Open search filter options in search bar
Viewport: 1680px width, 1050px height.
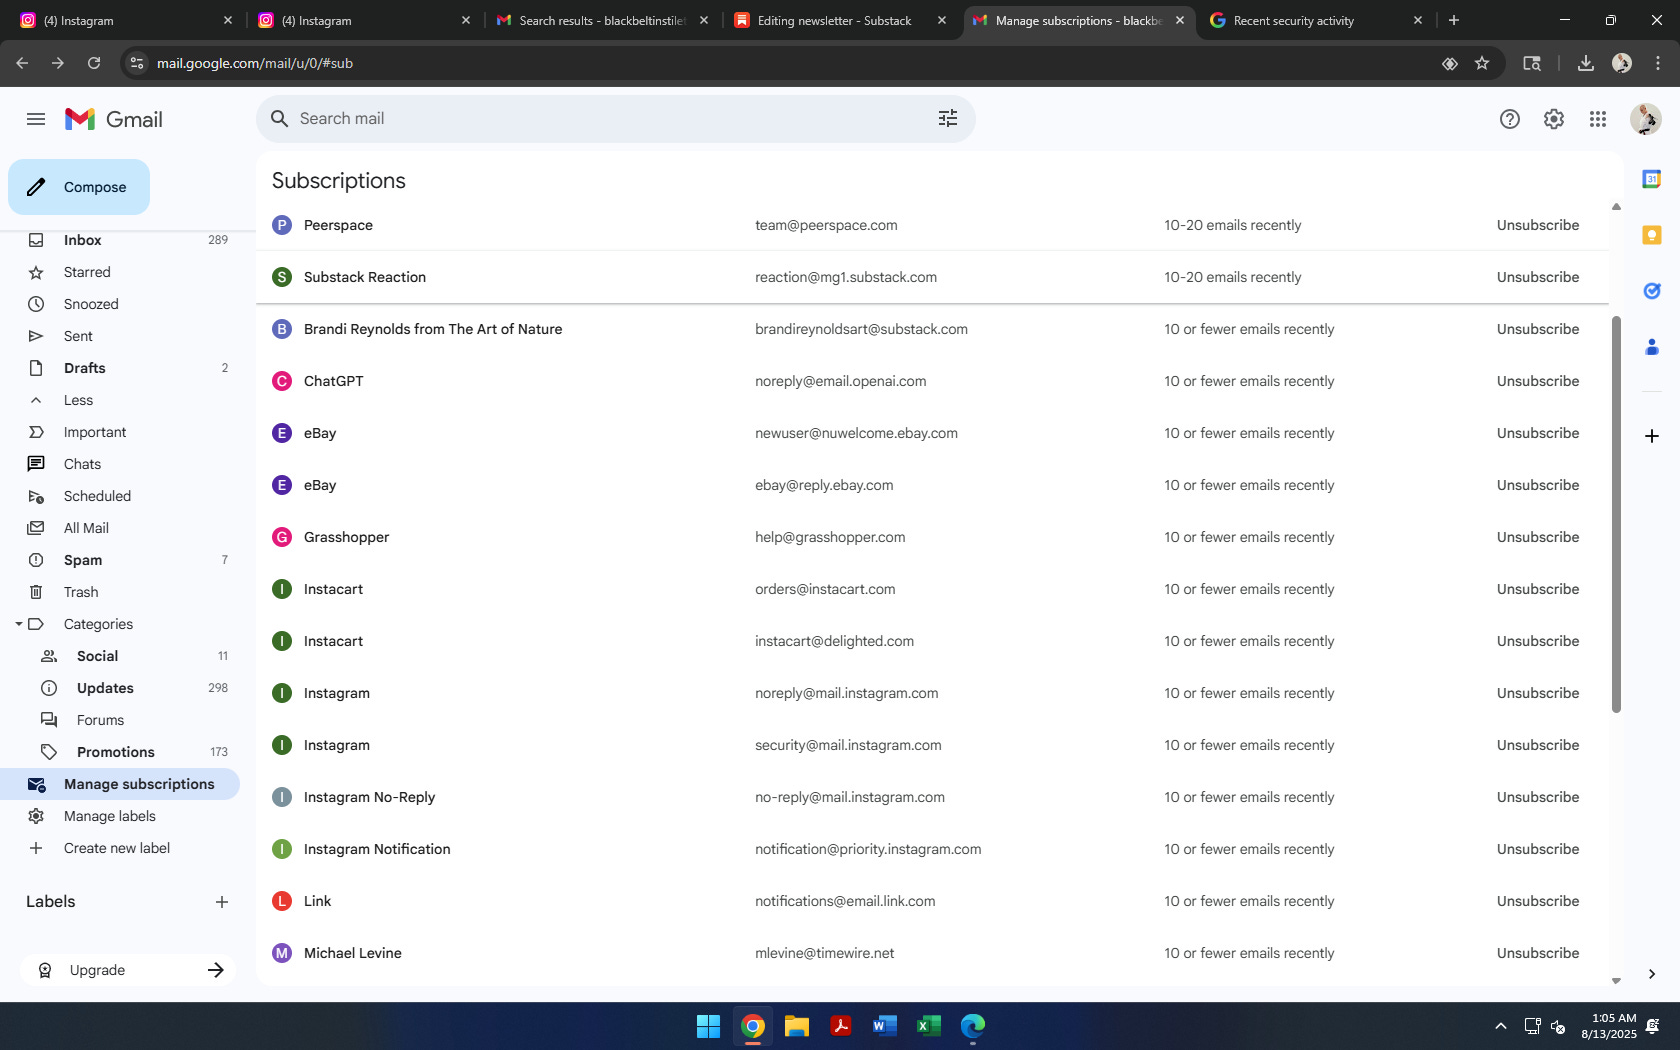click(x=948, y=118)
